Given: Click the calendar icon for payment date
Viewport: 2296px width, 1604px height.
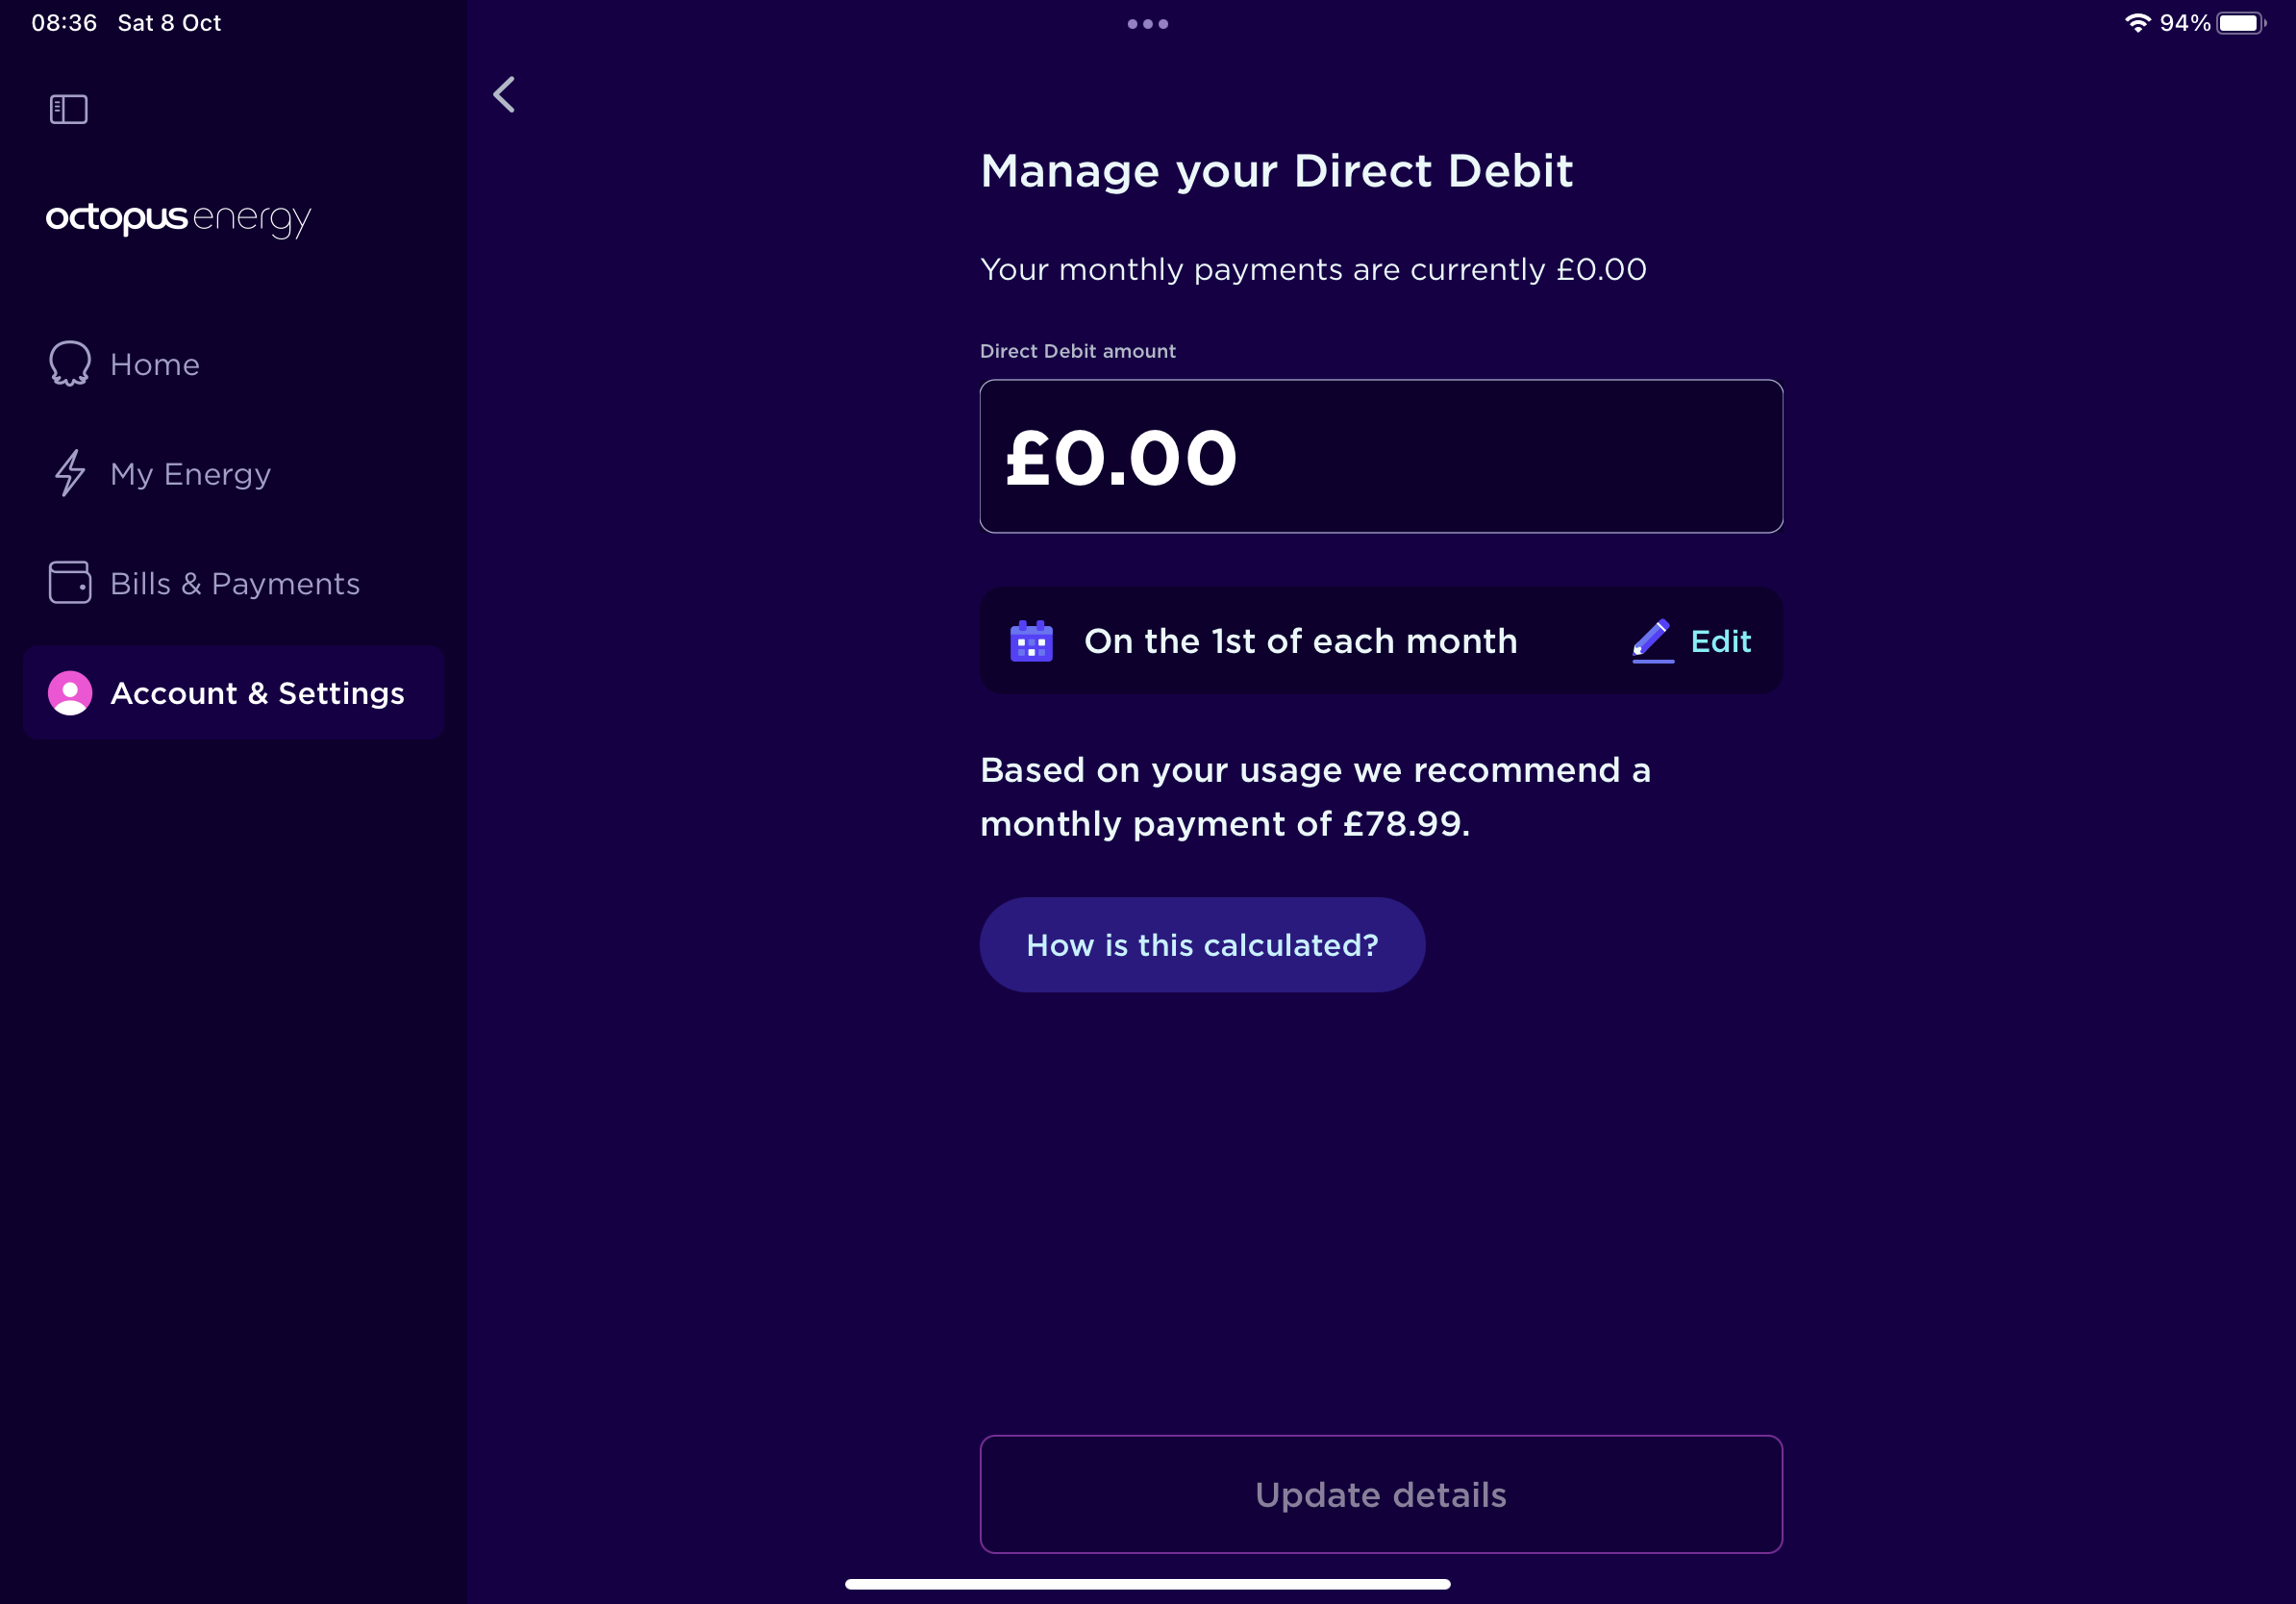Looking at the screenshot, I should click(x=1031, y=641).
